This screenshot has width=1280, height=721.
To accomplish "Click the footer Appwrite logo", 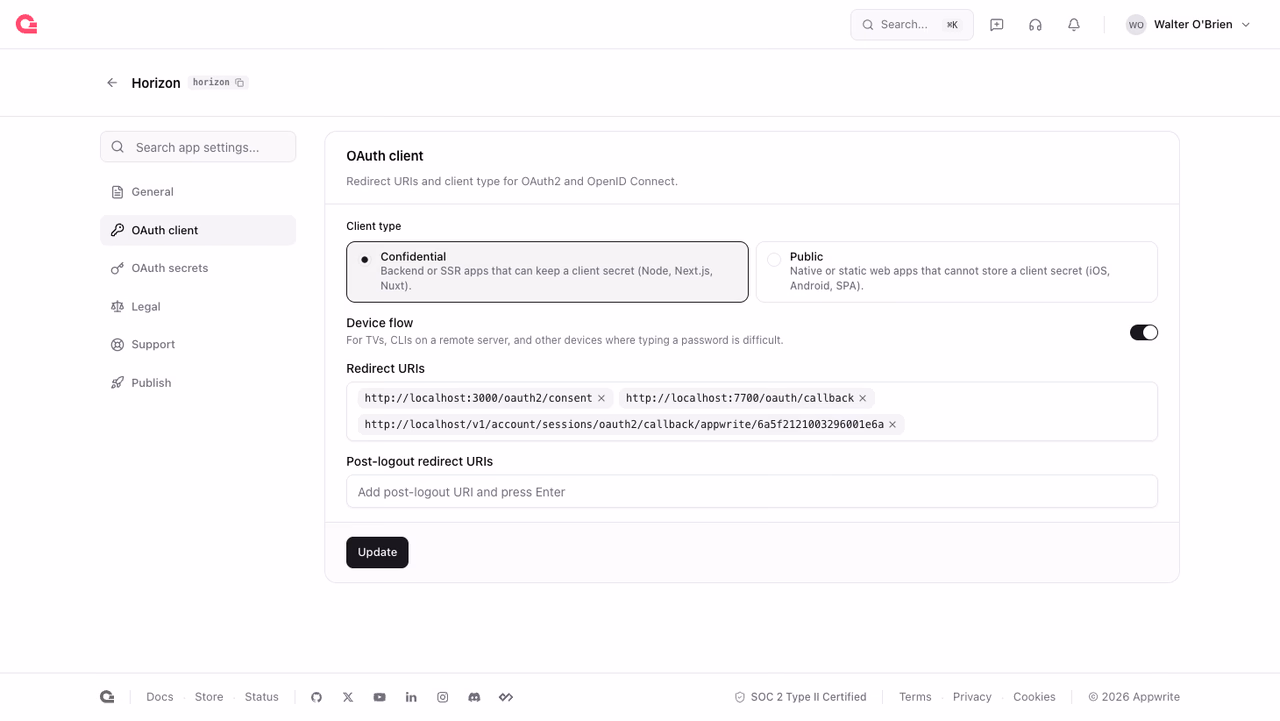I will pos(107,697).
